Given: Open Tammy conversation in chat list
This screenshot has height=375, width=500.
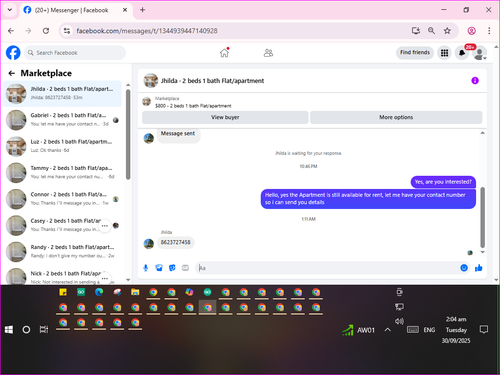Looking at the screenshot, I should click(63, 172).
